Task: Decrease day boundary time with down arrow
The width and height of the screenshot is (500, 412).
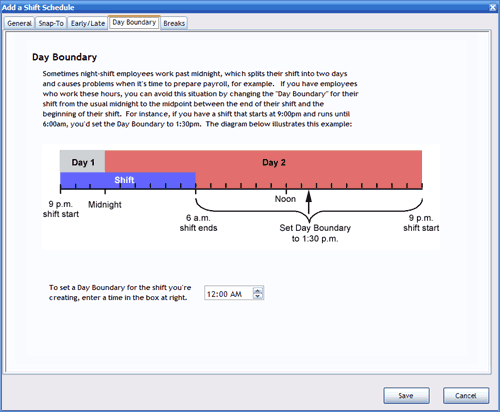Action: pos(258,296)
